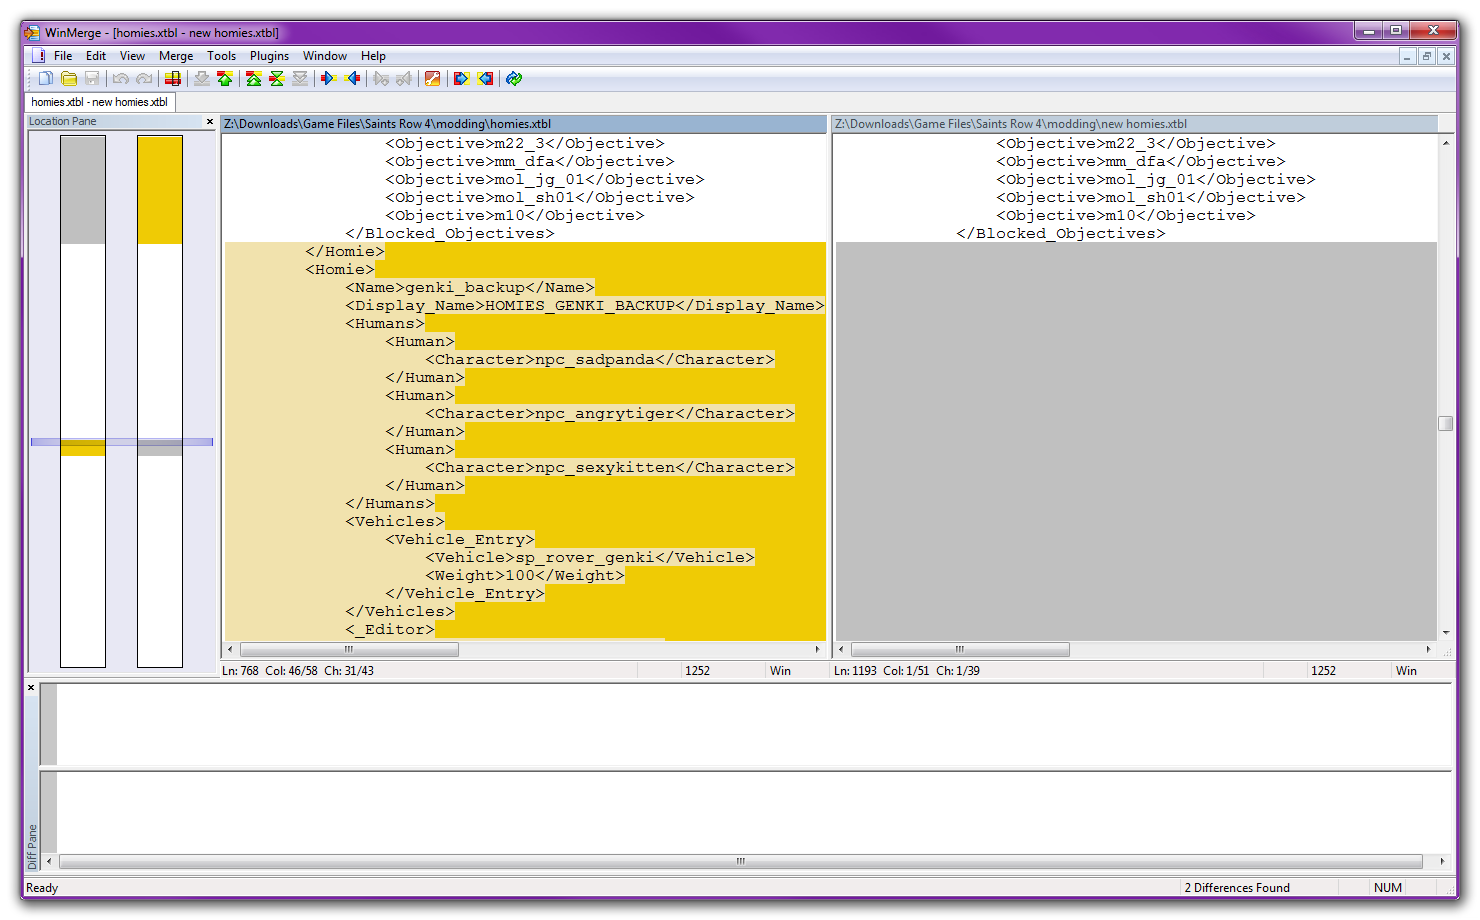Click the Redo toolbar icon
Screen dimensions: 1480x920
(x=144, y=78)
